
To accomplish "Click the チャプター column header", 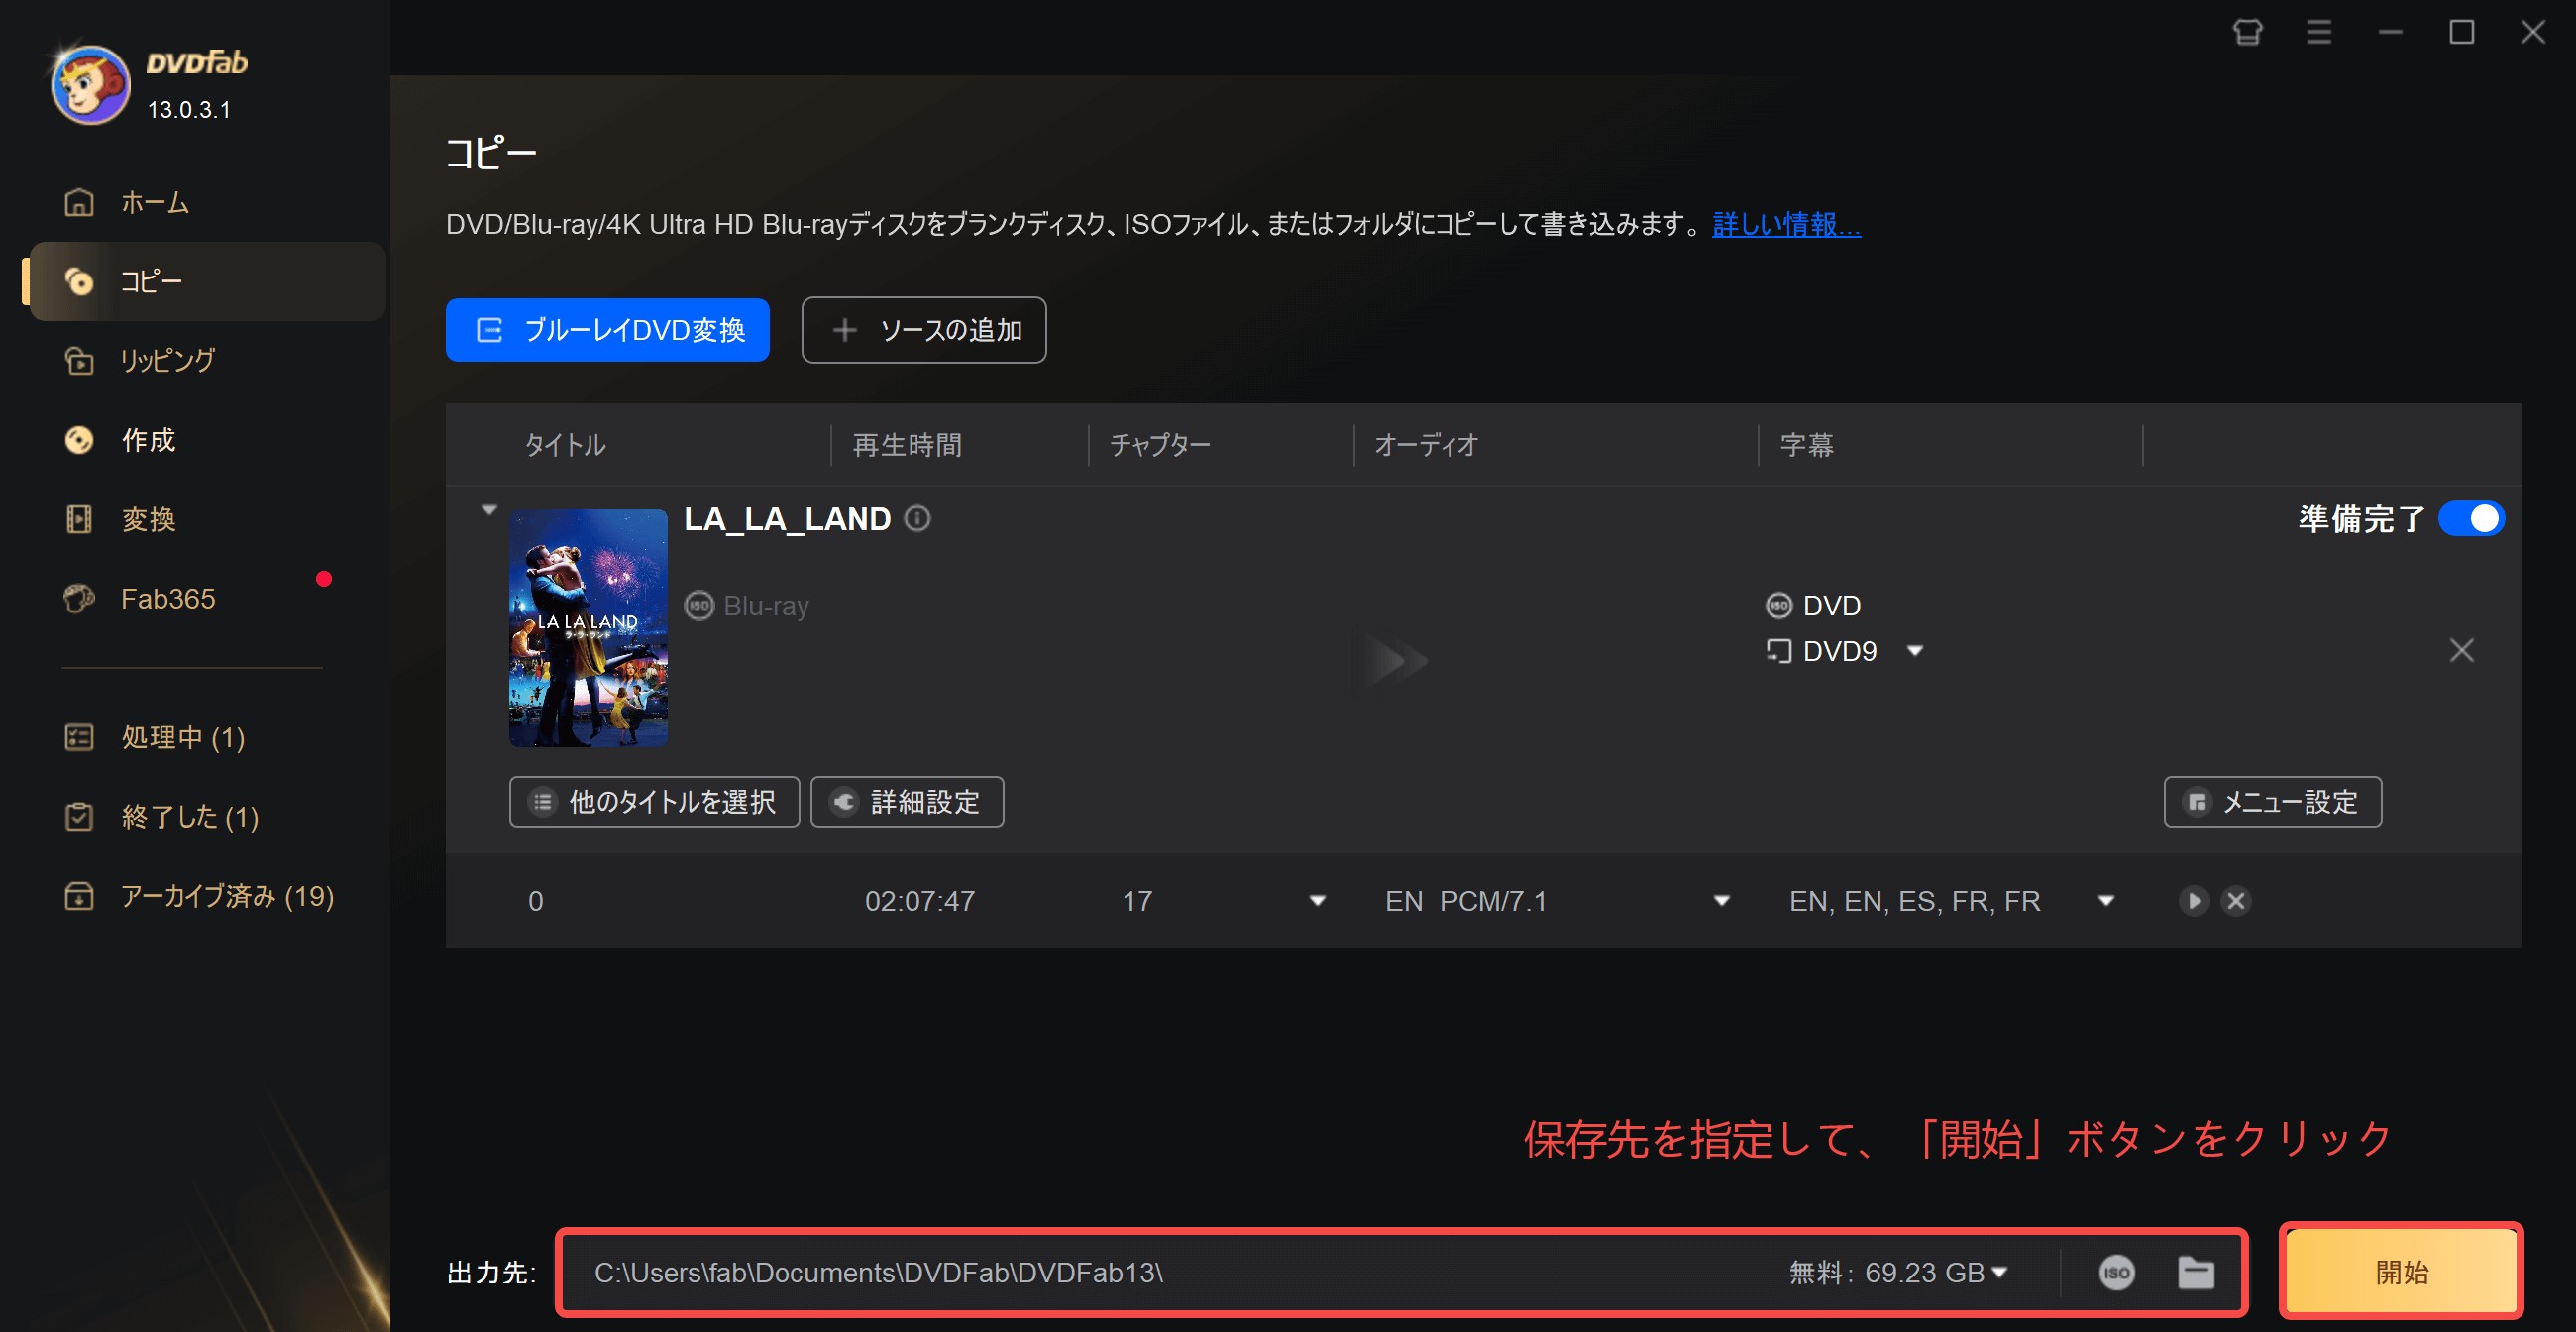I will click(x=1160, y=445).
